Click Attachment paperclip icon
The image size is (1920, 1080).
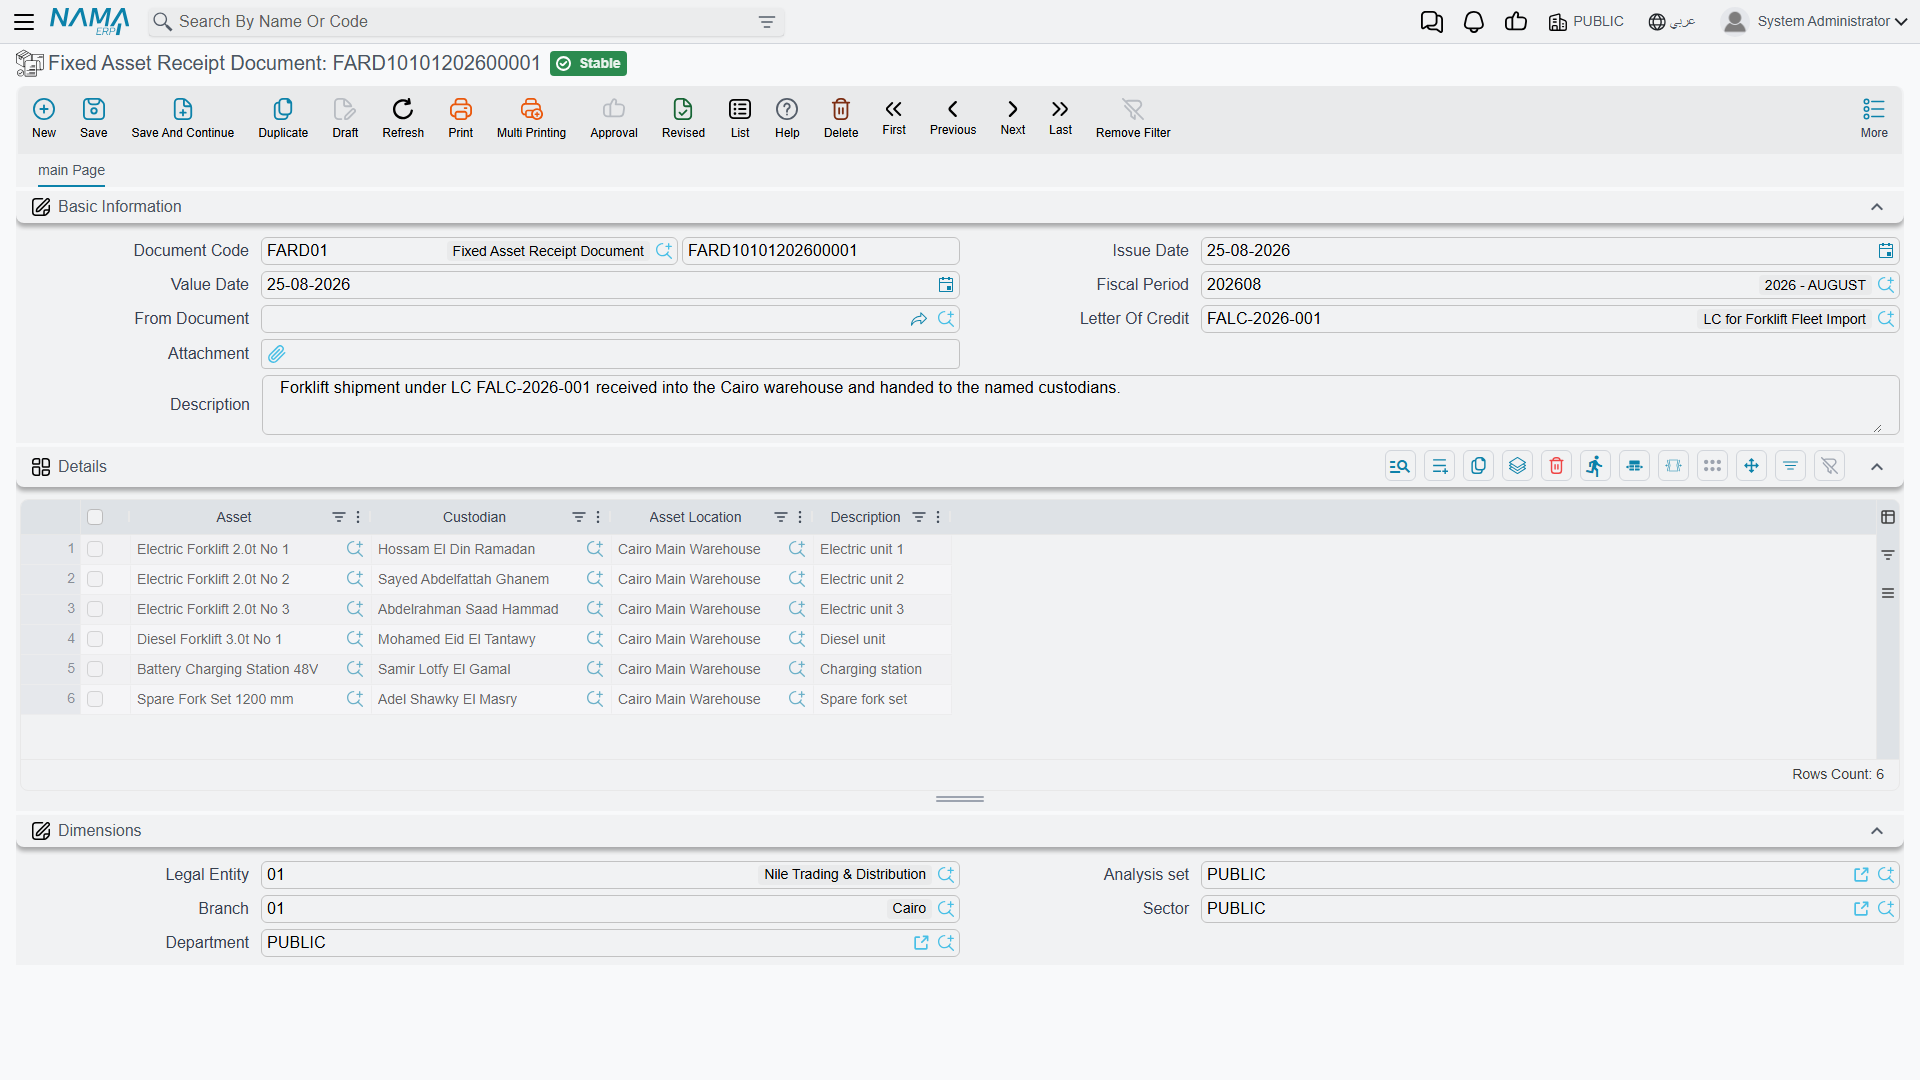coord(277,354)
